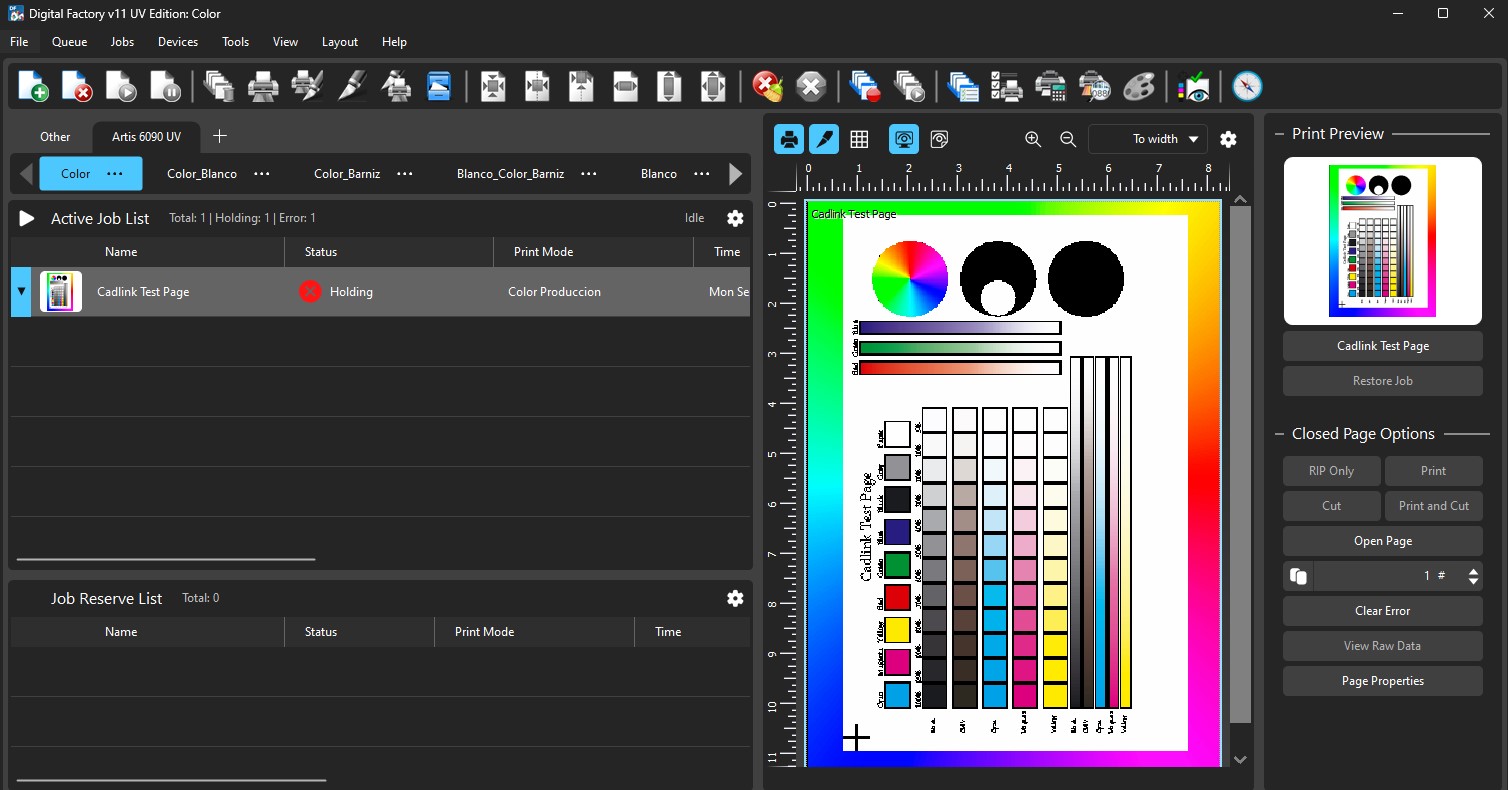This screenshot has width=1508, height=790.
Task: Increase the copies count stepper arrow
Action: pyautogui.click(x=1473, y=570)
